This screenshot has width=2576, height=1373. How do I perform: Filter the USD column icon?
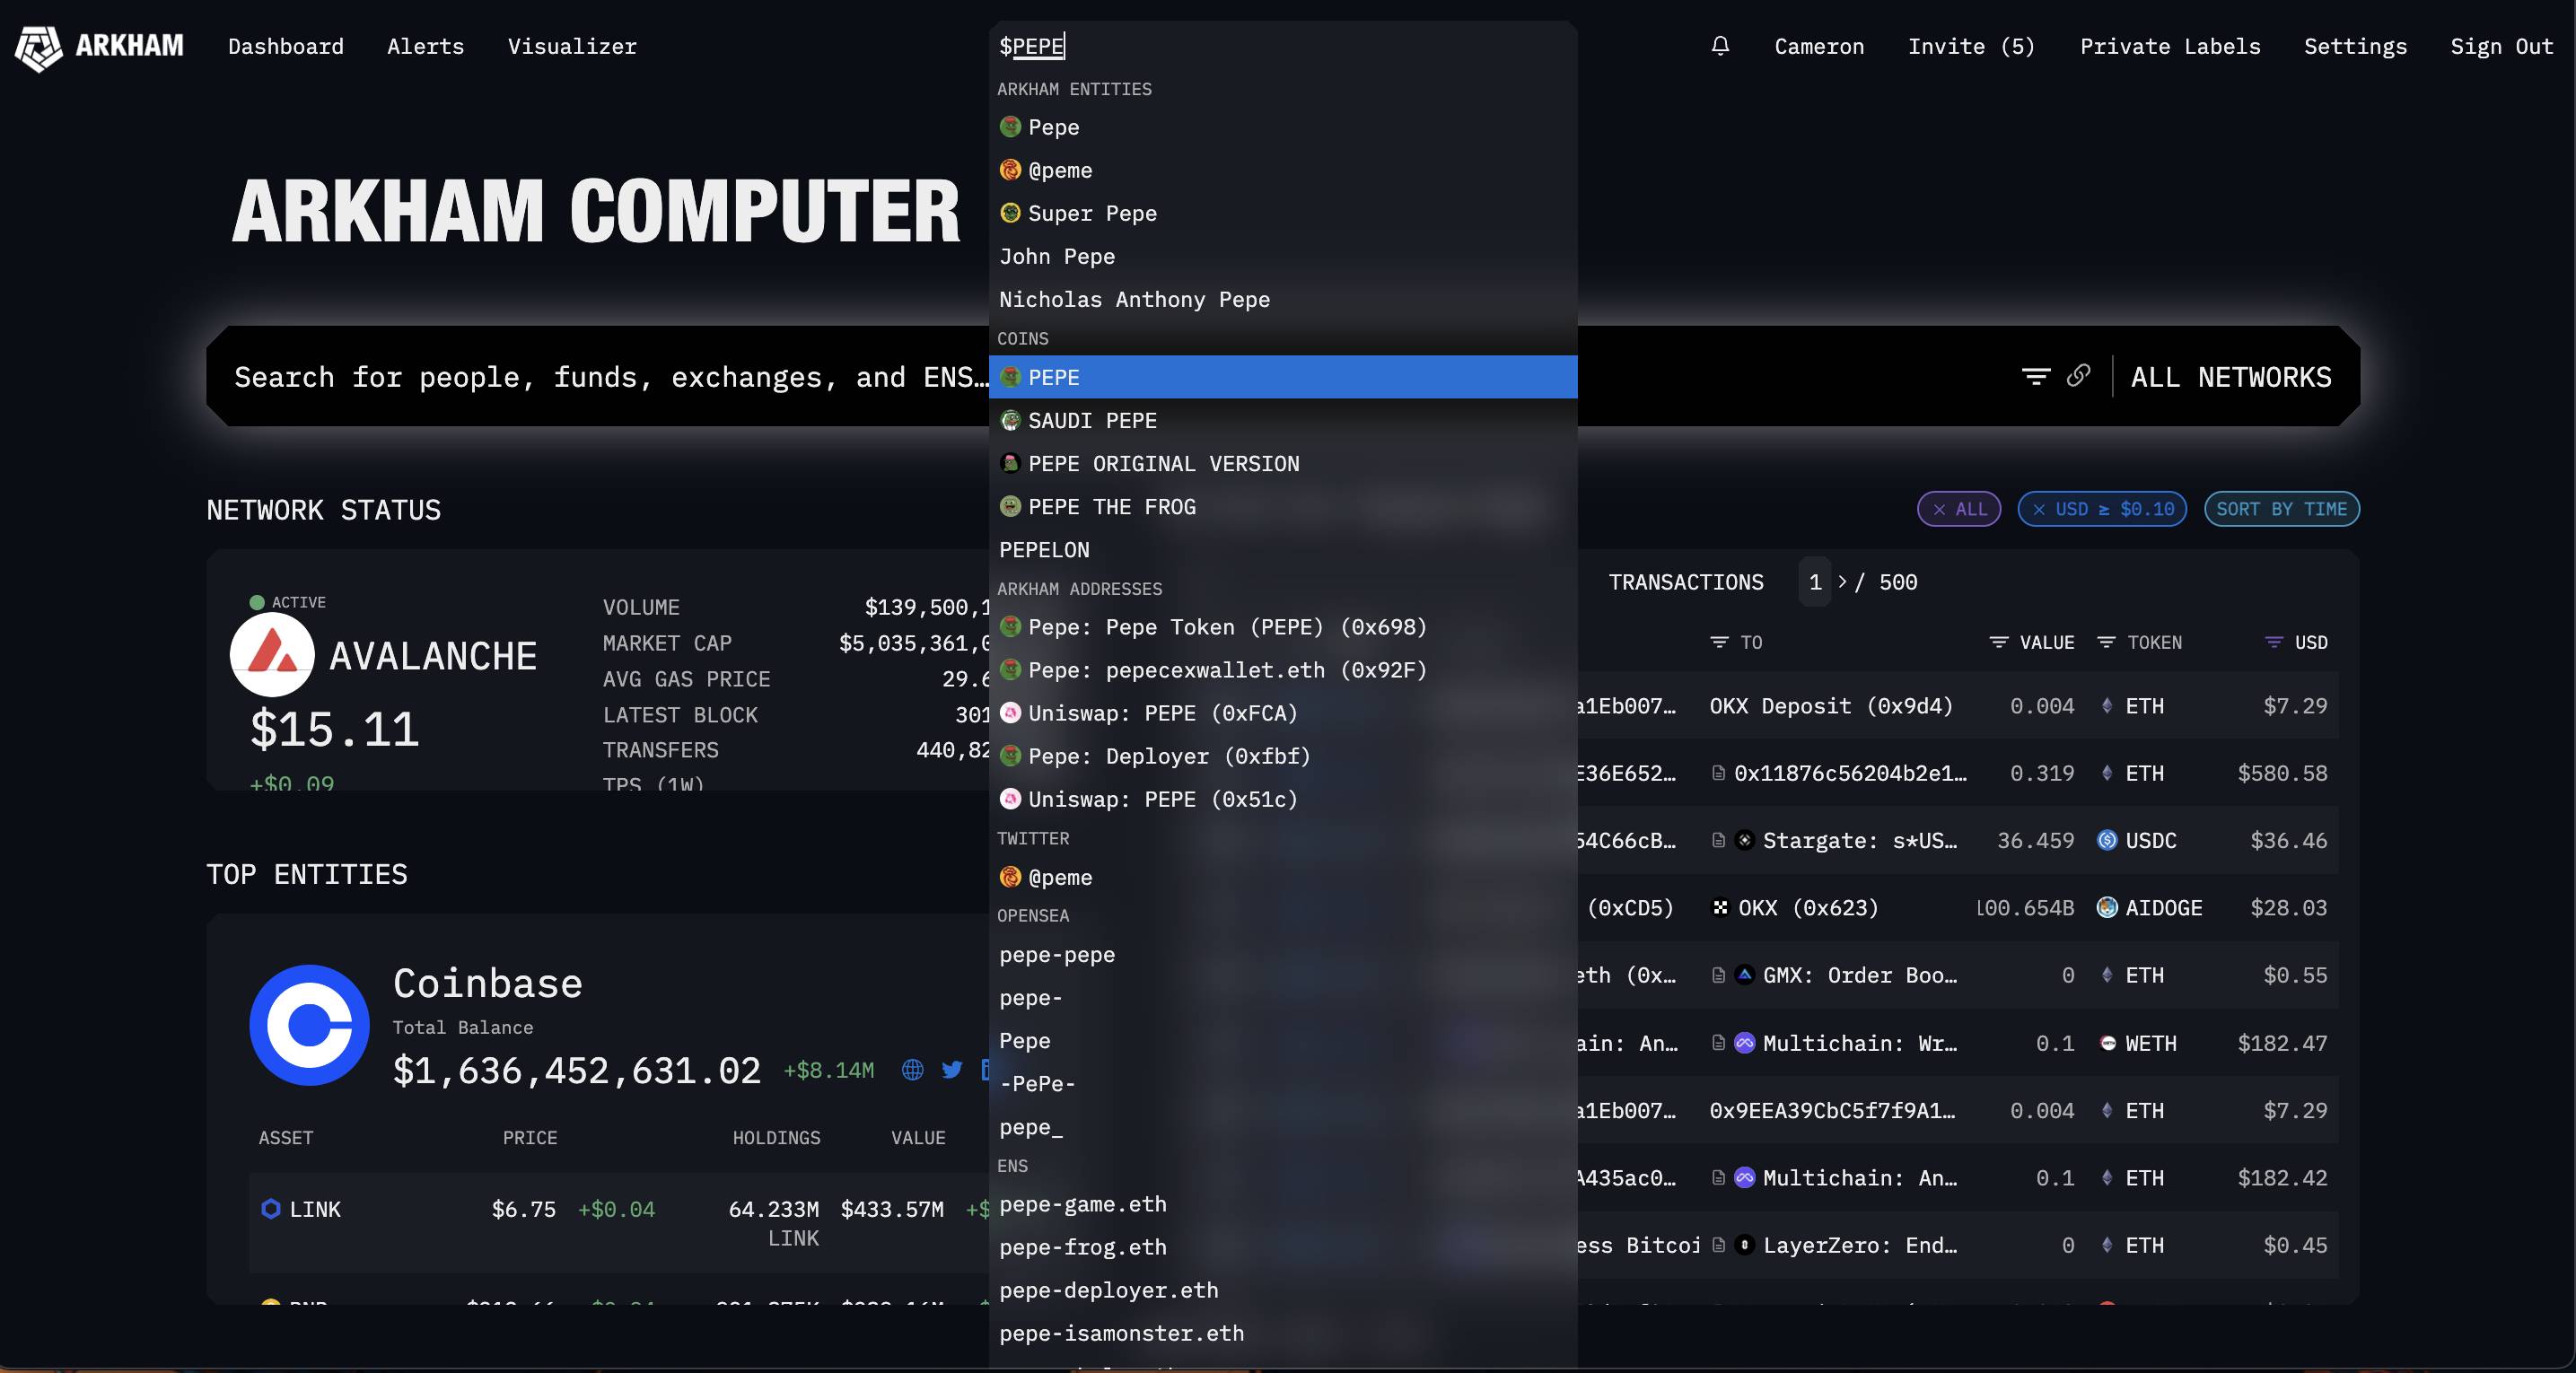(x=2273, y=642)
